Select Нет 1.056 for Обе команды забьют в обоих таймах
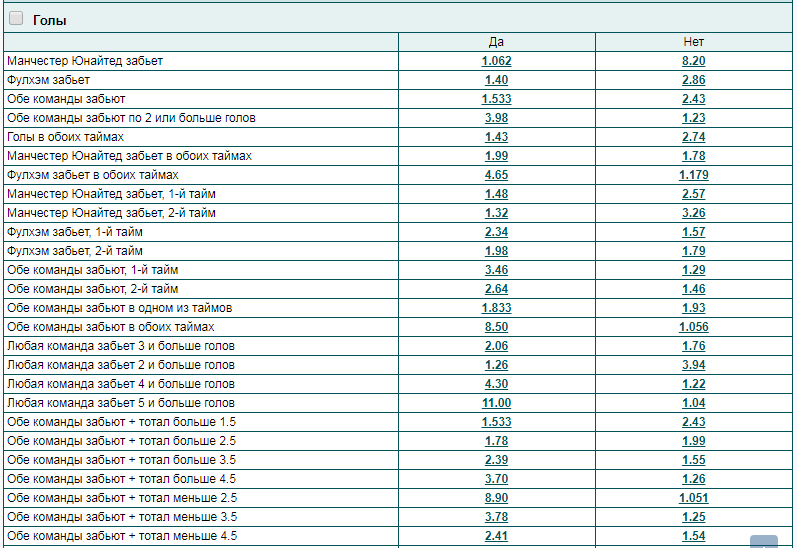797x548 pixels. [693, 327]
